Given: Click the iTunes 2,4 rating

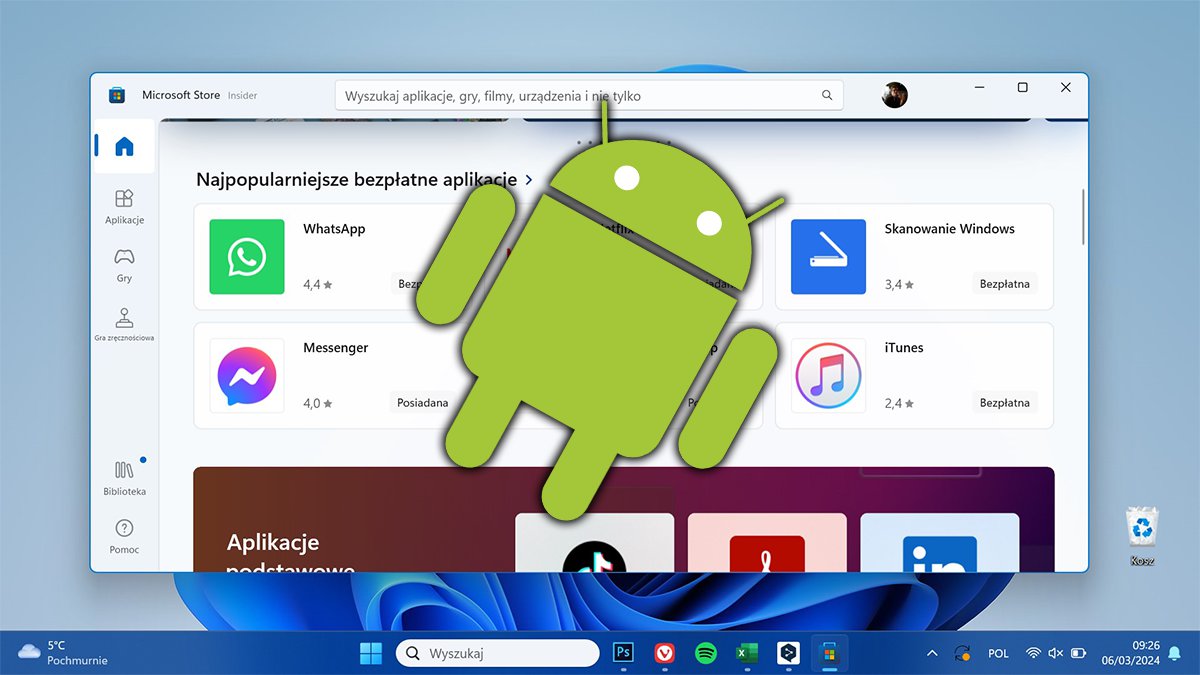Looking at the screenshot, I should pos(898,404).
